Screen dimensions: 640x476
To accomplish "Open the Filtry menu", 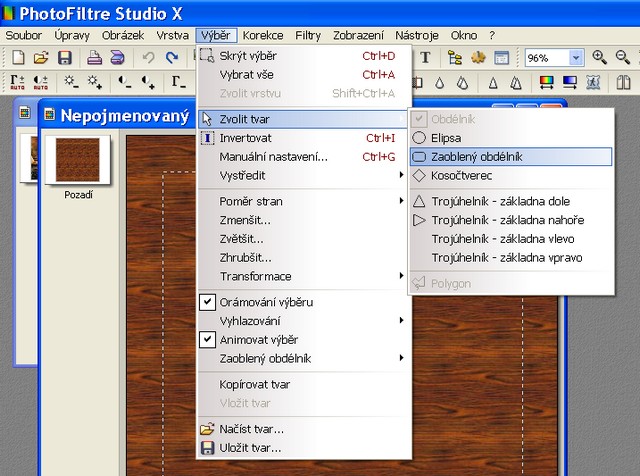I will [x=308, y=36].
